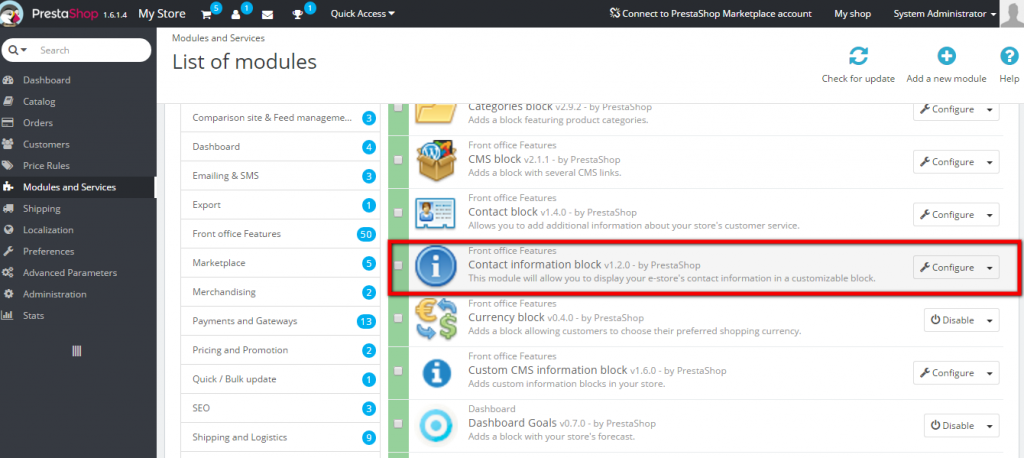Click the Localization sidebar globe icon
Screen dimensions: 1024x458
(8, 230)
